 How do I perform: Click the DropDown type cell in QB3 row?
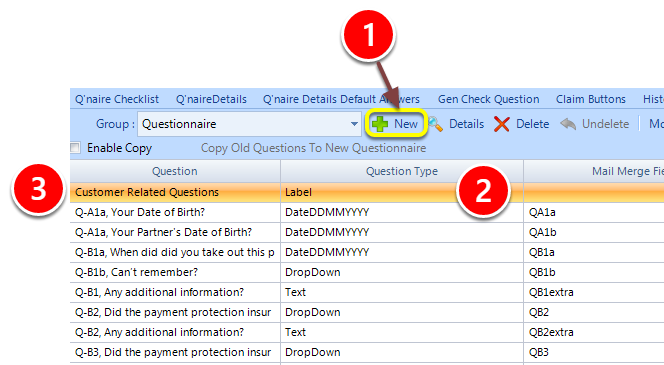point(402,352)
